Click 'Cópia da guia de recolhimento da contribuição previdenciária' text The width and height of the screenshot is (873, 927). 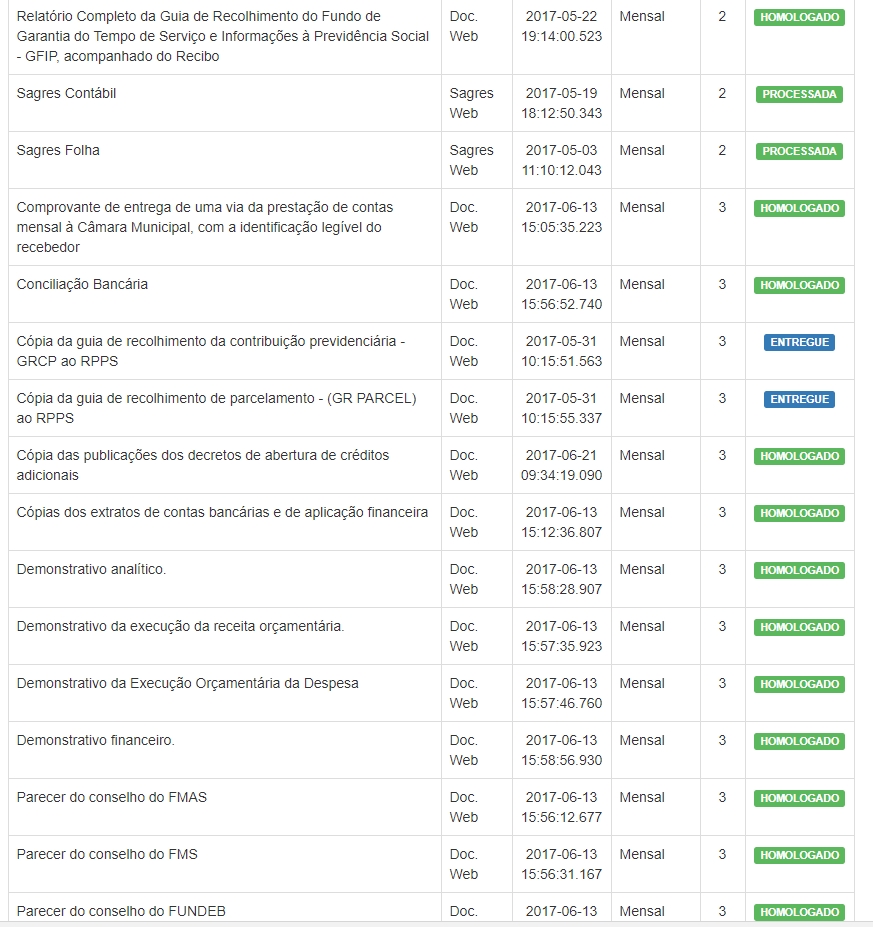click(x=211, y=351)
